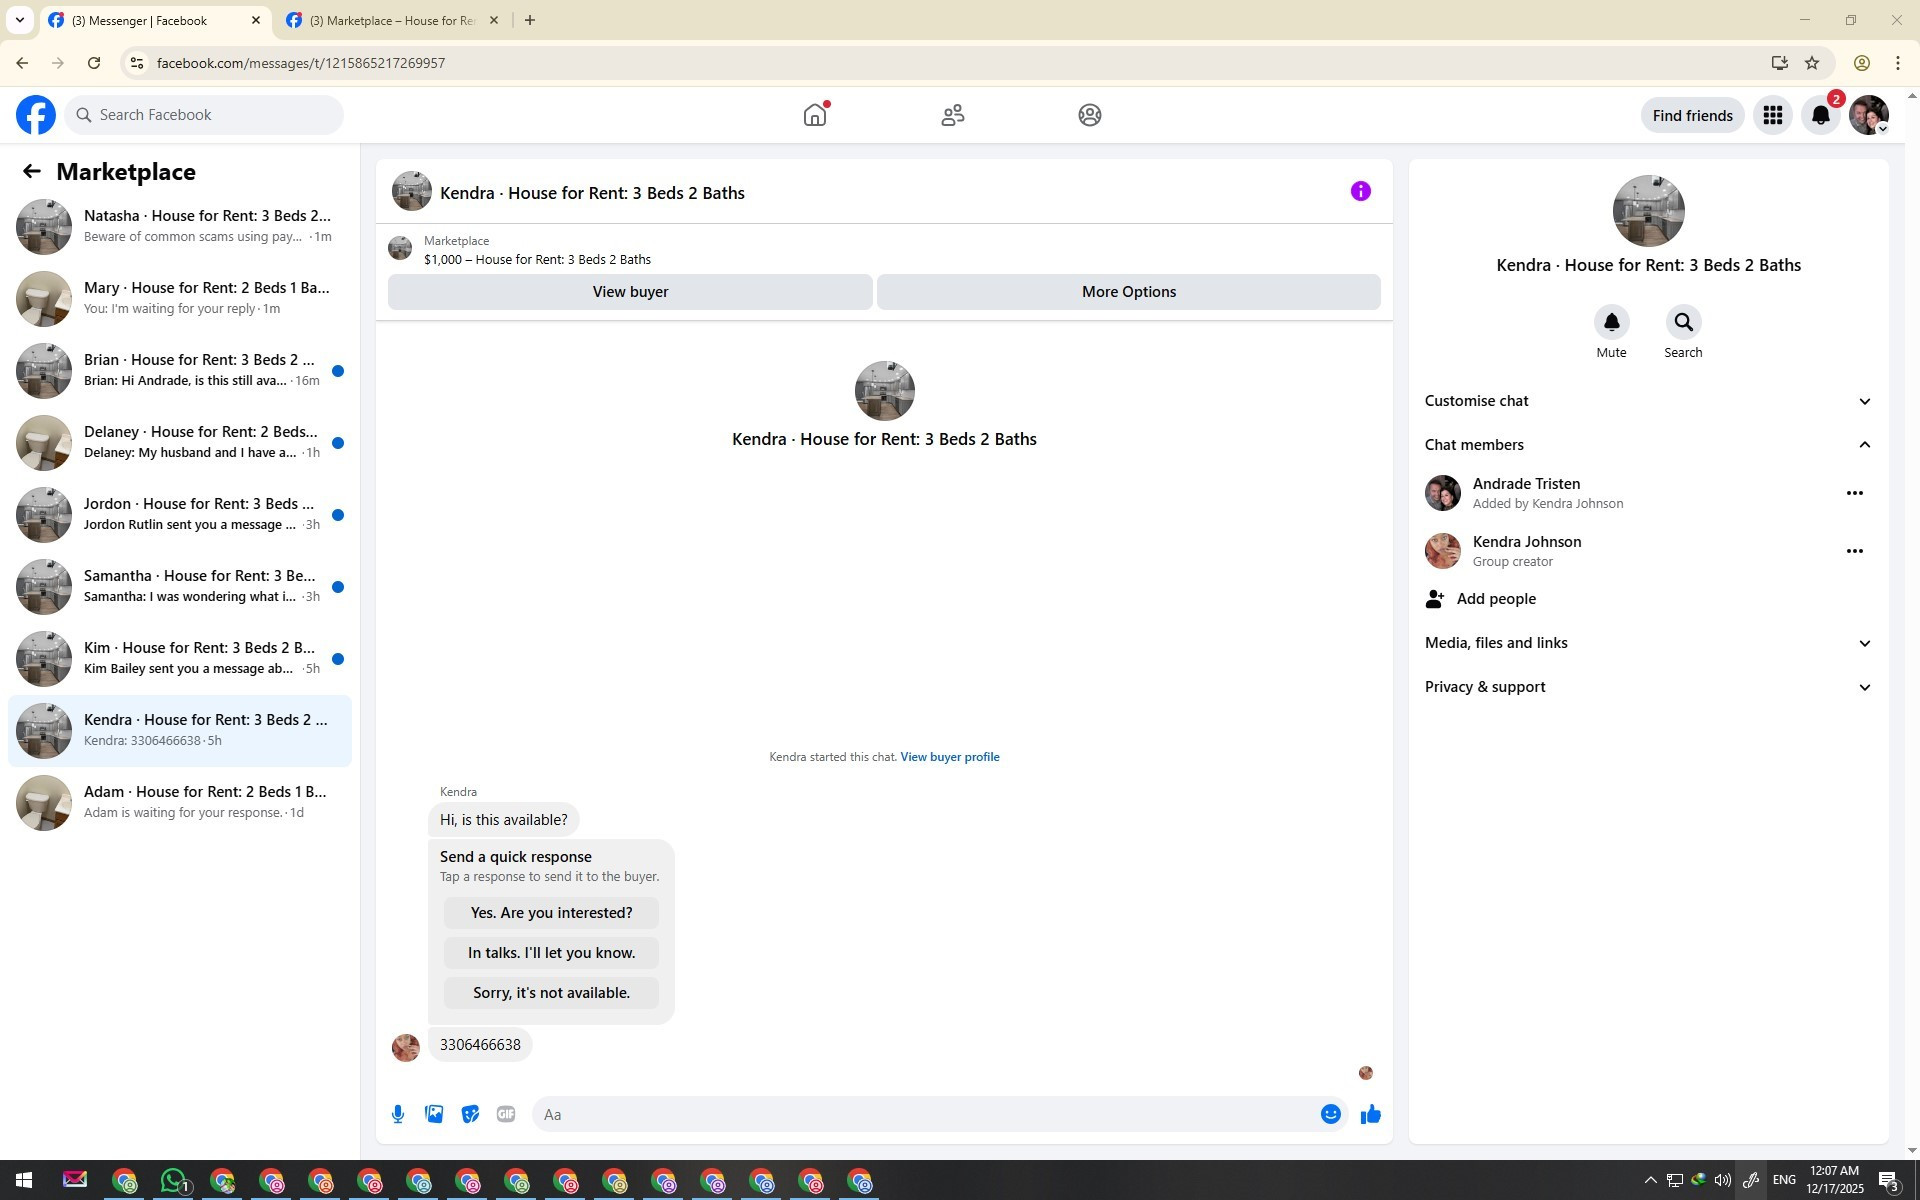The width and height of the screenshot is (1920, 1200).
Task: Open the menu grid icon
Action: tap(1773, 116)
